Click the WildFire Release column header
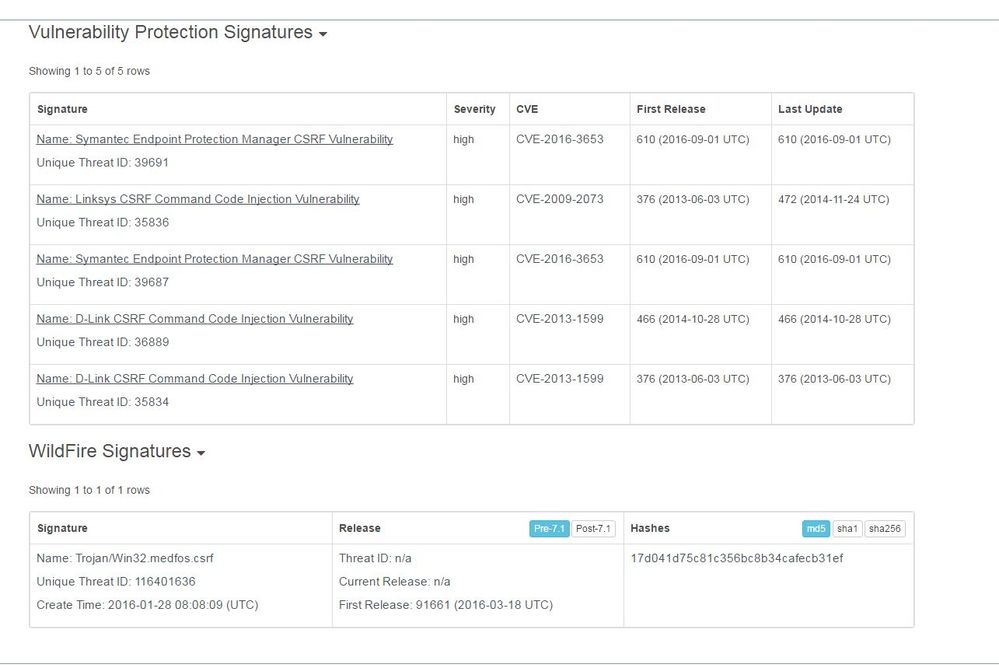 point(360,528)
